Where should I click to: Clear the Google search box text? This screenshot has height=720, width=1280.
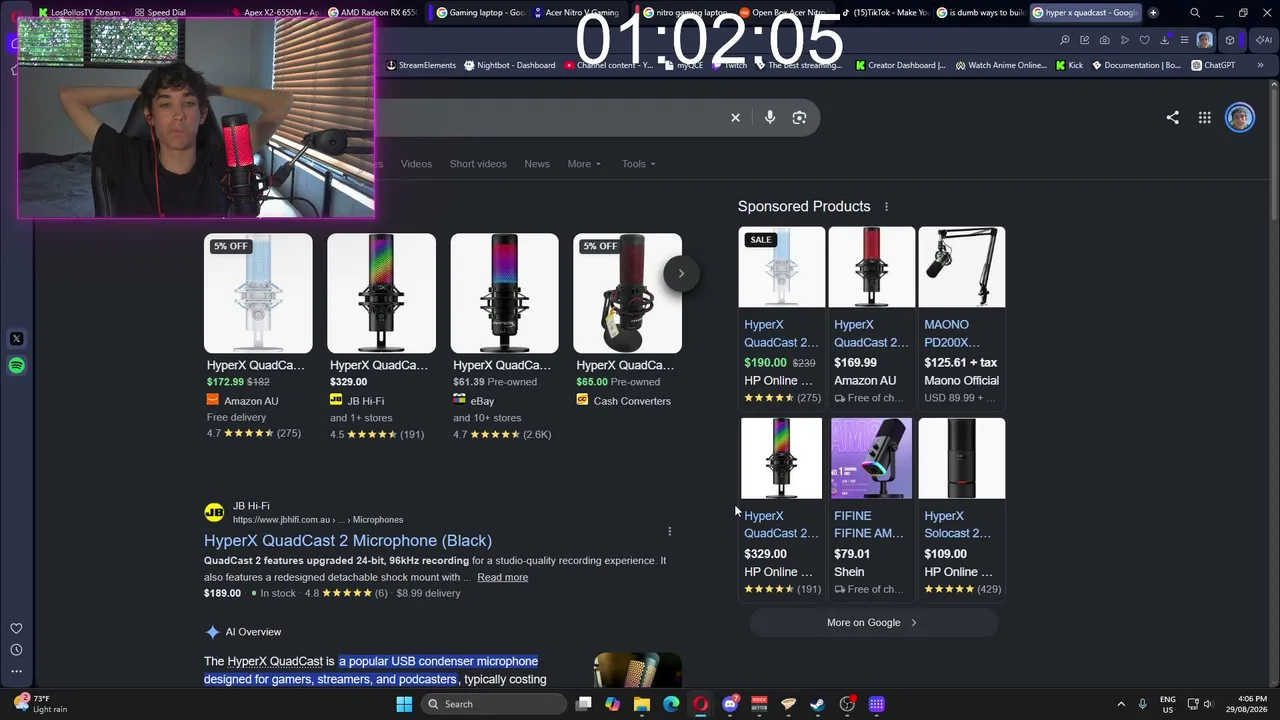(735, 118)
